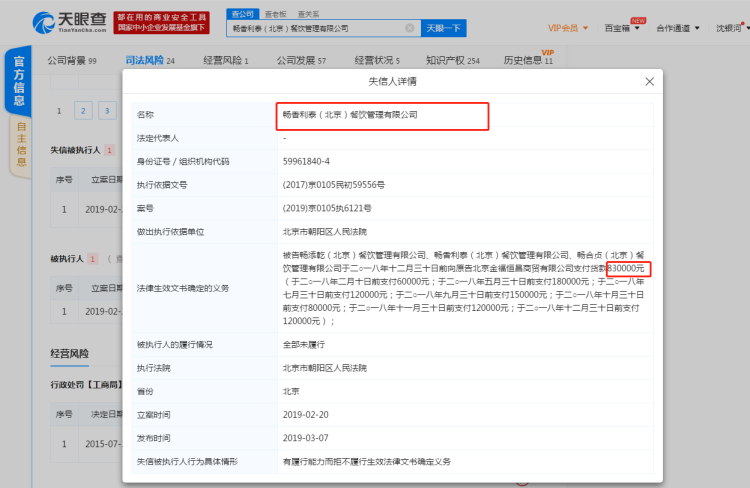Clear the search box with the X icon

pos(410,28)
